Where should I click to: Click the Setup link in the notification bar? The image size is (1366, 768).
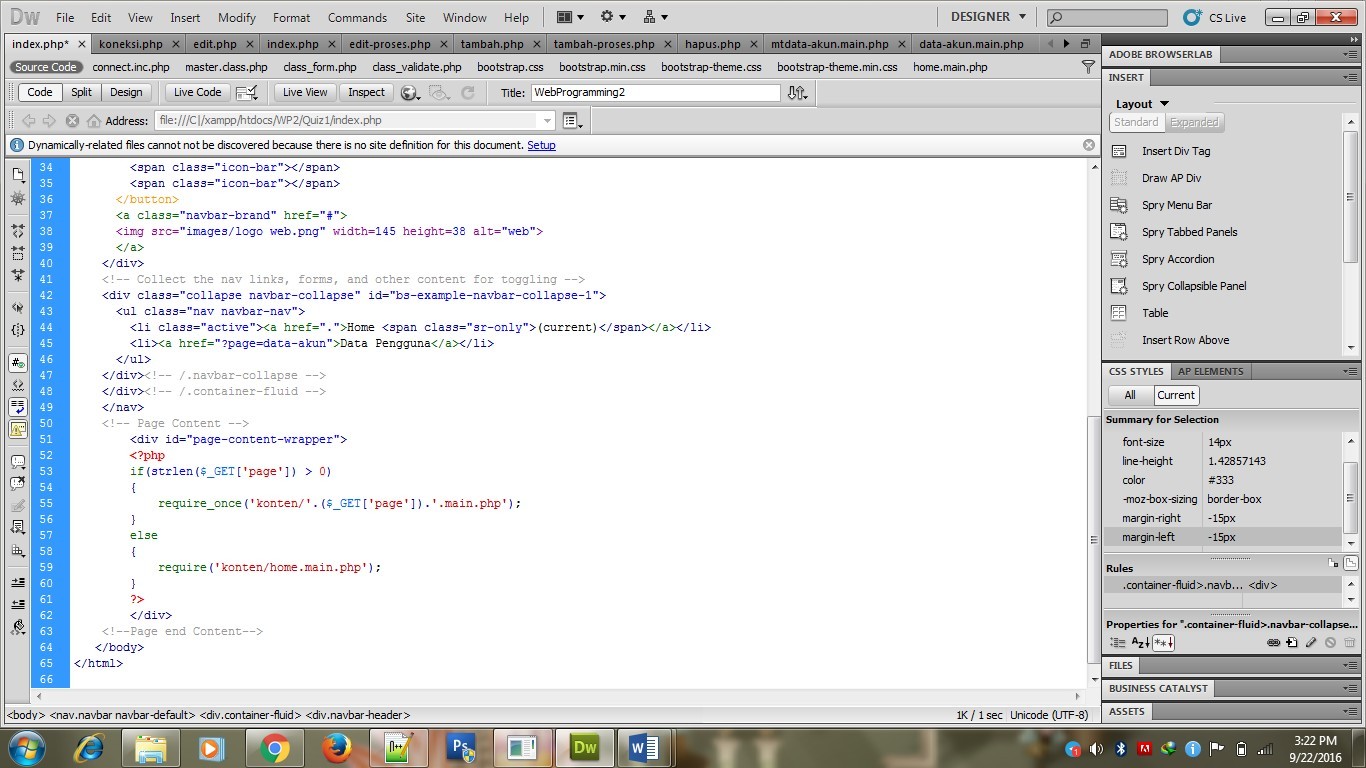(541, 145)
